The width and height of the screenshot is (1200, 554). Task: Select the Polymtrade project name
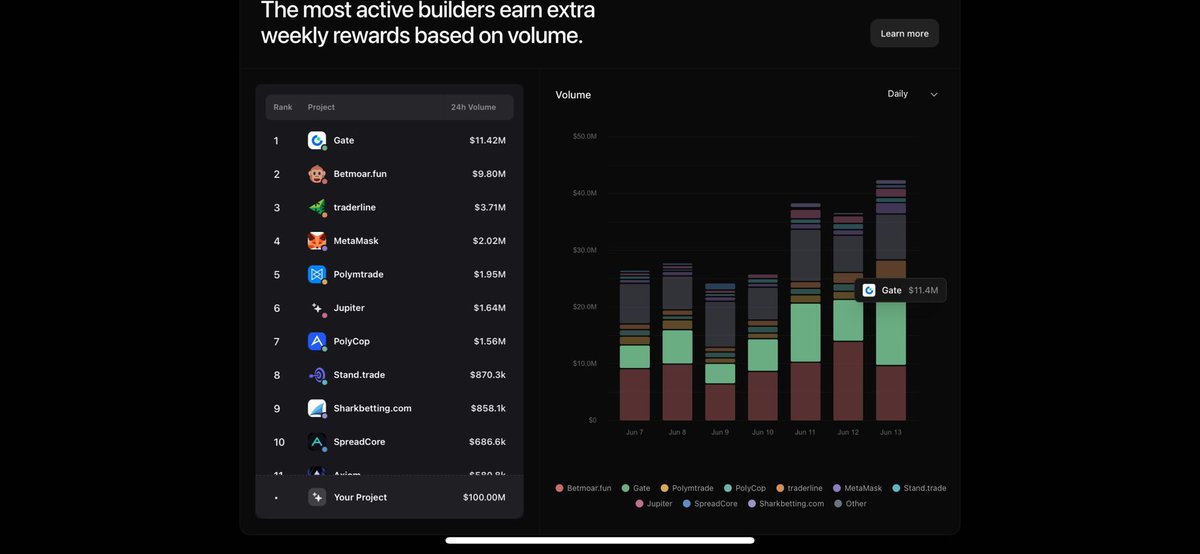click(358, 275)
